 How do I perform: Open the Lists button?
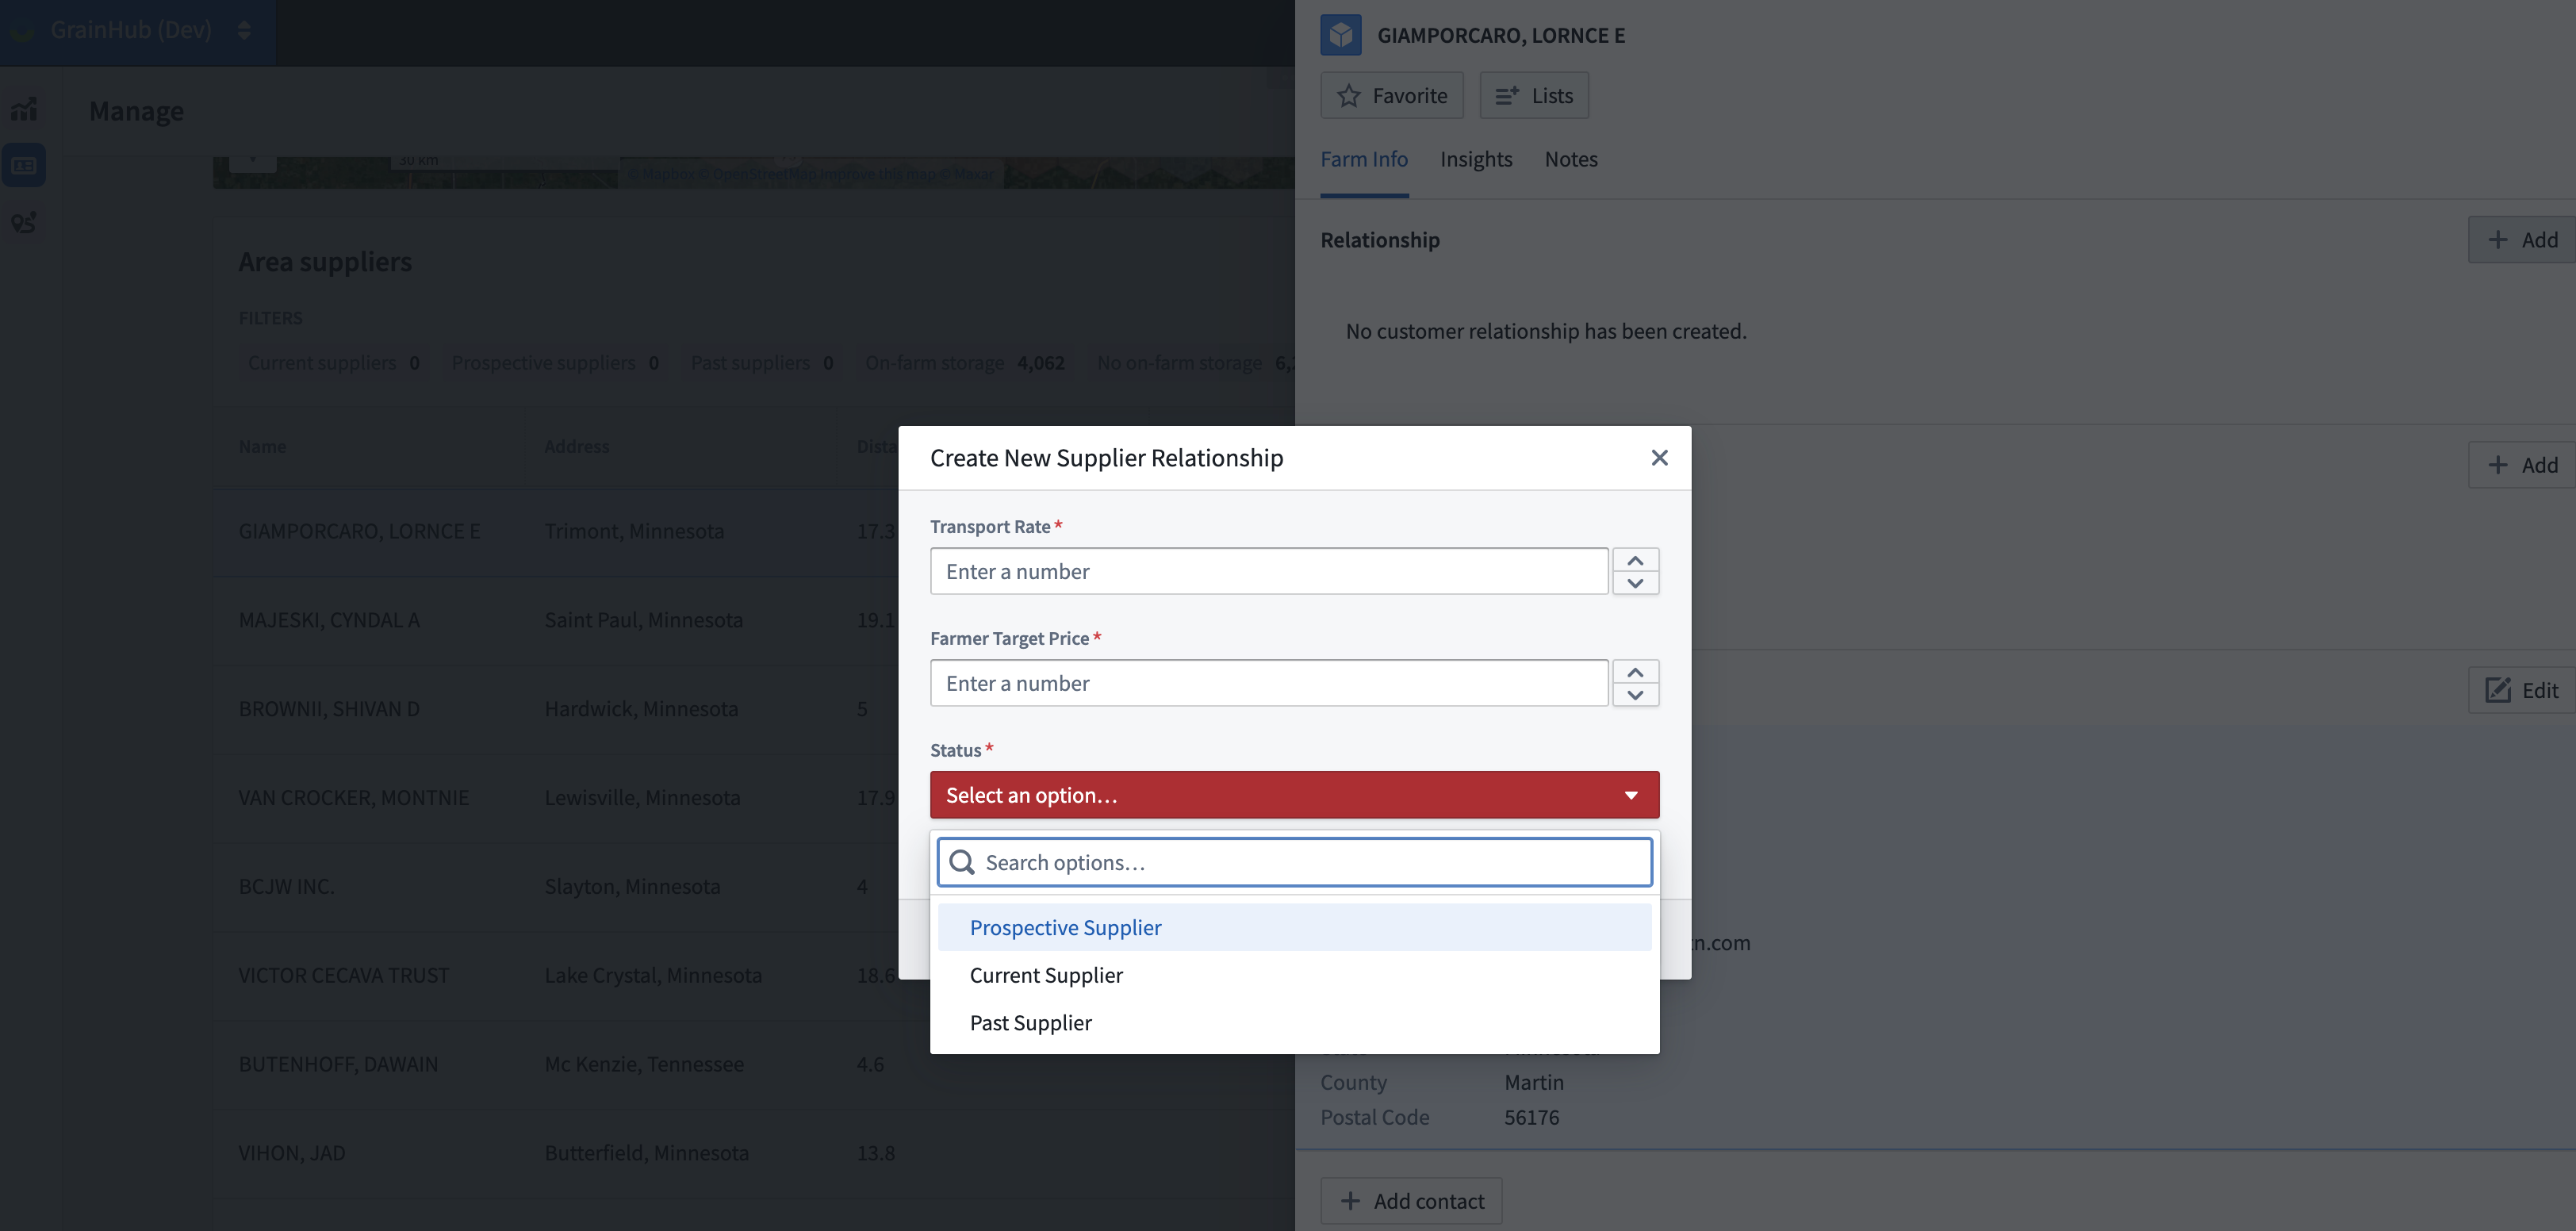coord(1533,96)
